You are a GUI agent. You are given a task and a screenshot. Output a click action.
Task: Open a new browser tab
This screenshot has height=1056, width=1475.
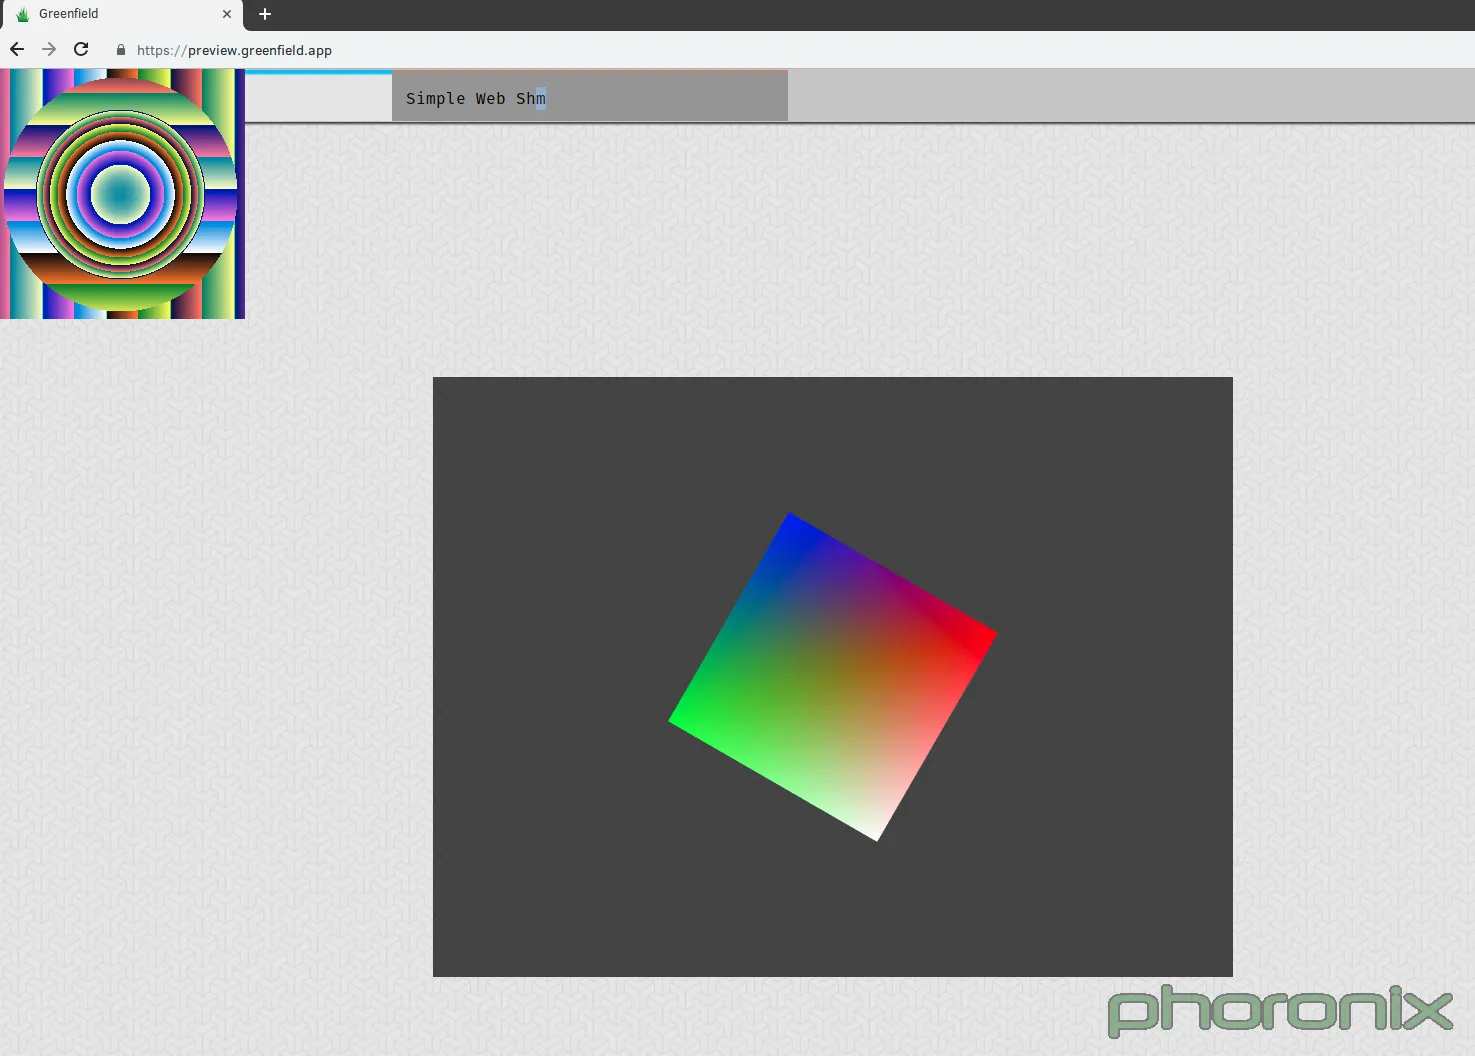click(265, 14)
